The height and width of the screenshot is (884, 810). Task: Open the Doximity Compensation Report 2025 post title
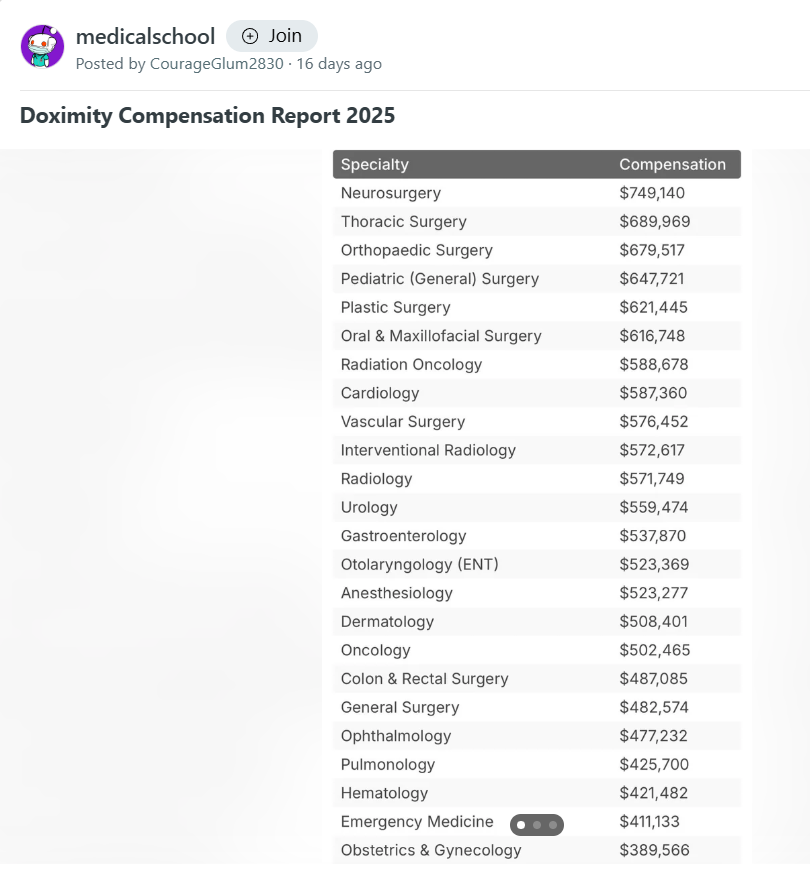coord(207,116)
